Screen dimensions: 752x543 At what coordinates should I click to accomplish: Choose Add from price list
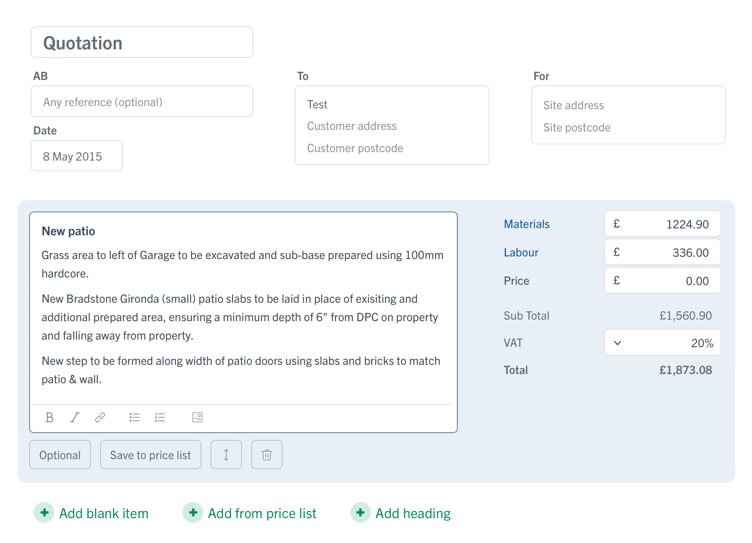[x=250, y=513]
